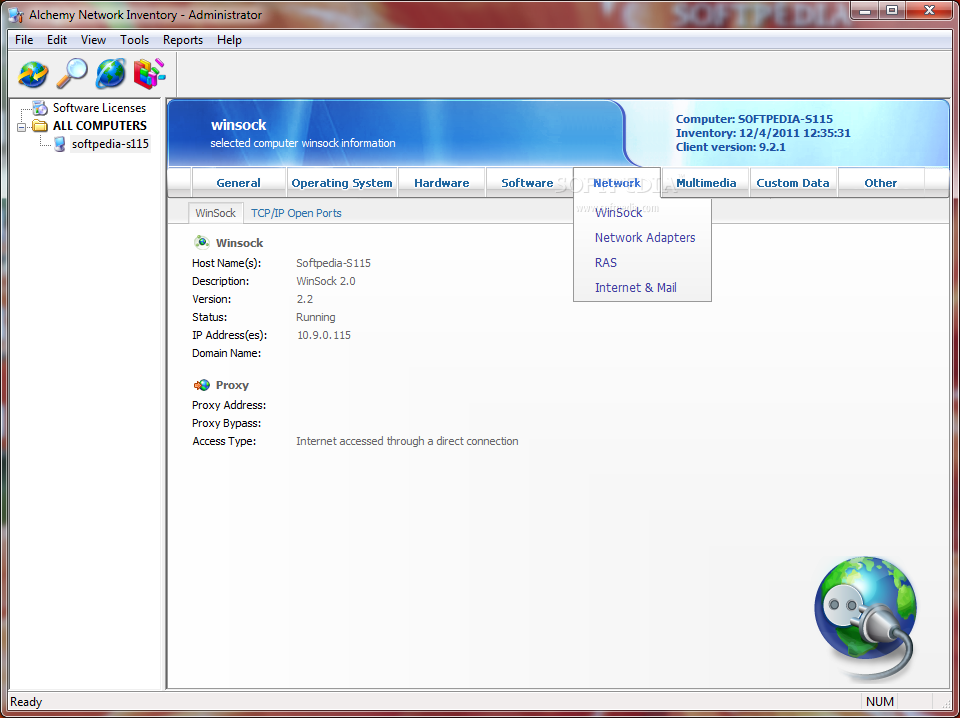The height and width of the screenshot is (718, 960).
Task: Switch to the Hardware tab
Action: click(x=441, y=182)
